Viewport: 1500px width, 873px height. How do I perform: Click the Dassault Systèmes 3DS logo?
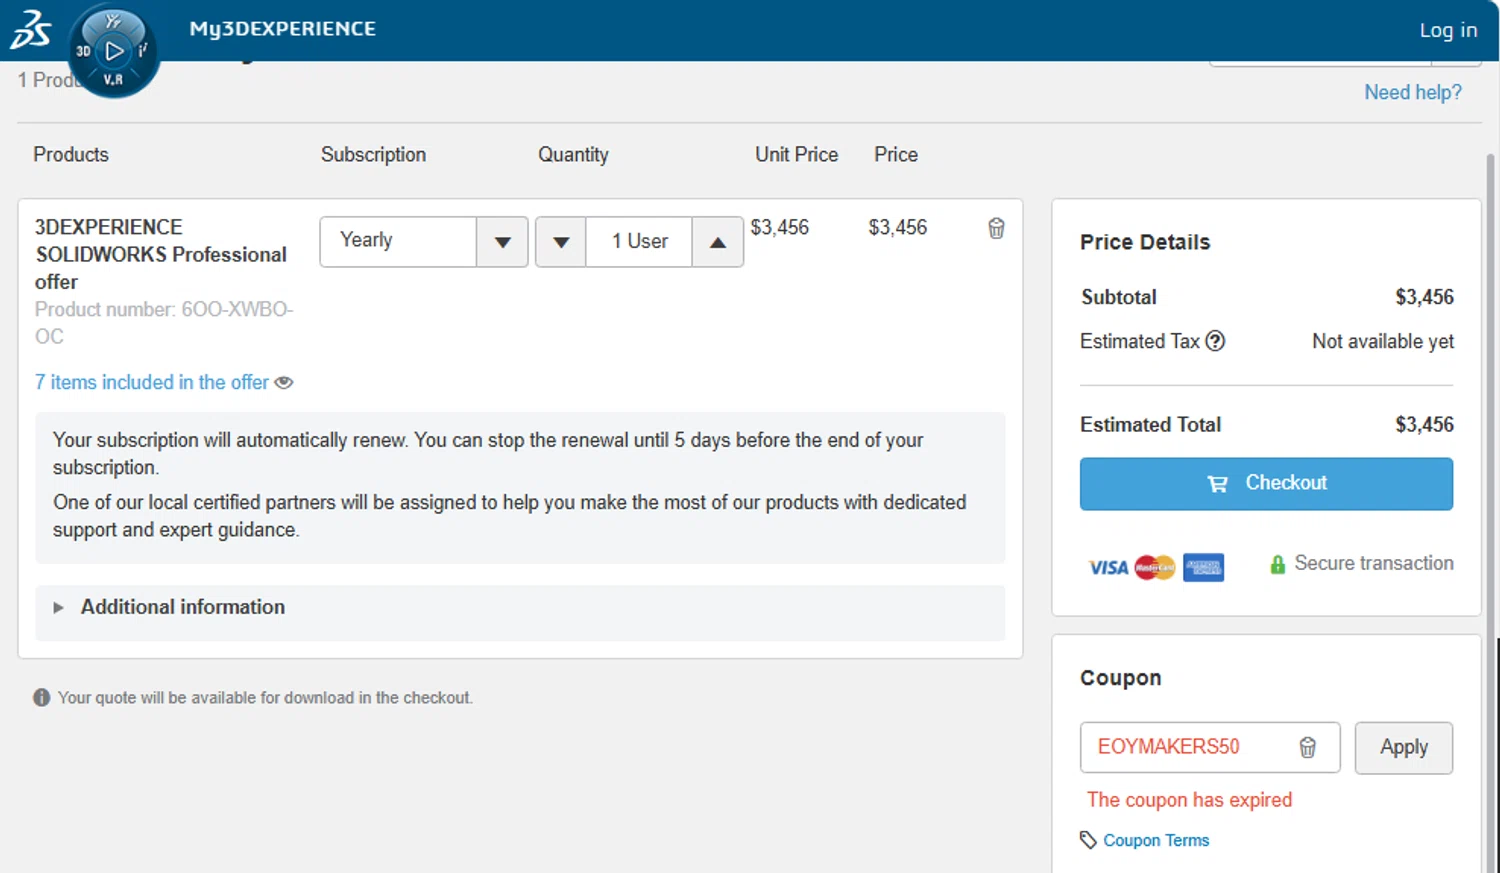30,30
